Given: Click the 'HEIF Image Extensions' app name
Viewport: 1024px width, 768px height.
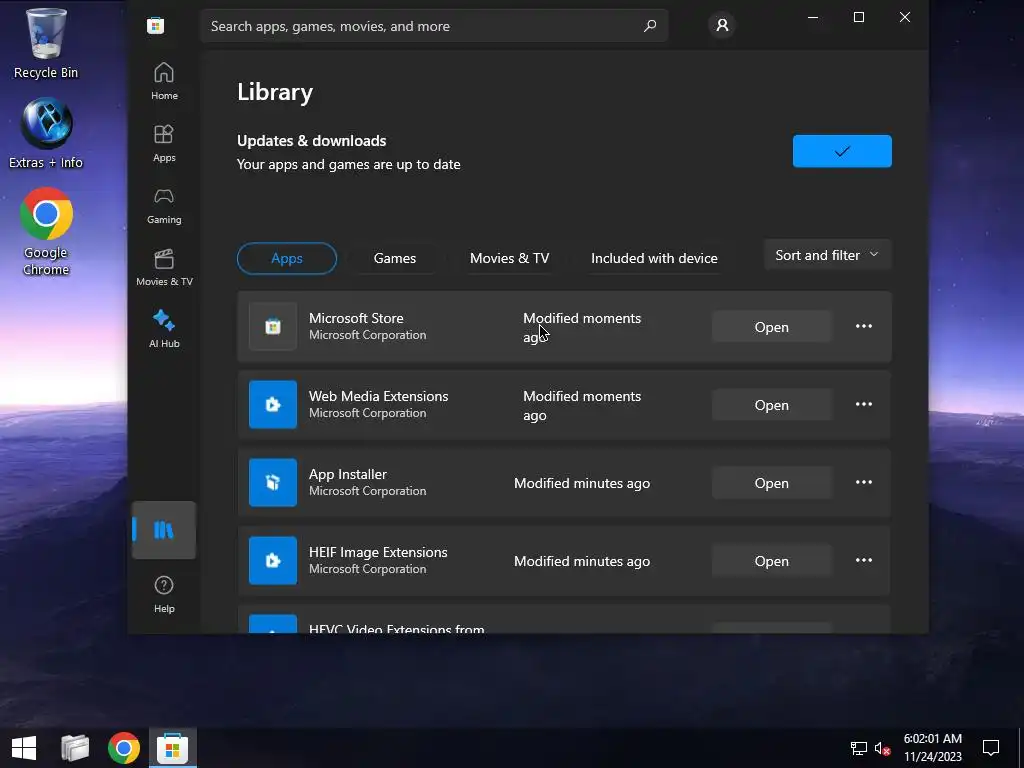Looking at the screenshot, I should coord(378,552).
